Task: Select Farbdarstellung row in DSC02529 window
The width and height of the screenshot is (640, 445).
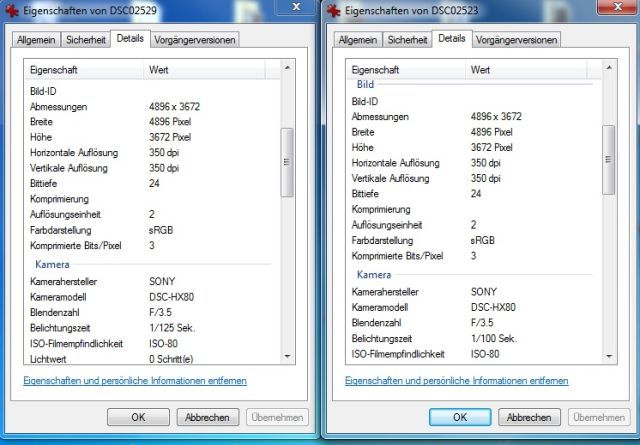Action: tap(152, 230)
